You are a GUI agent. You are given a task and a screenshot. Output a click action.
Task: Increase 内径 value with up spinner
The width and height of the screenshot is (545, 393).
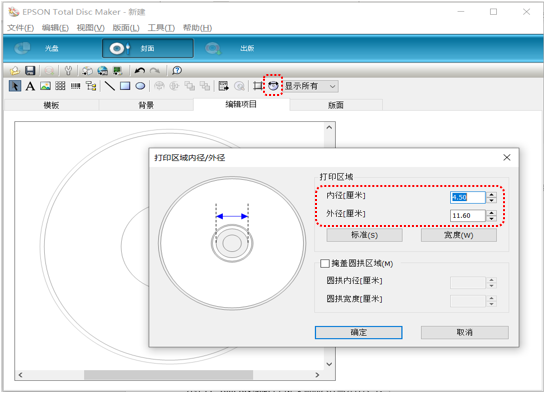[491, 195]
